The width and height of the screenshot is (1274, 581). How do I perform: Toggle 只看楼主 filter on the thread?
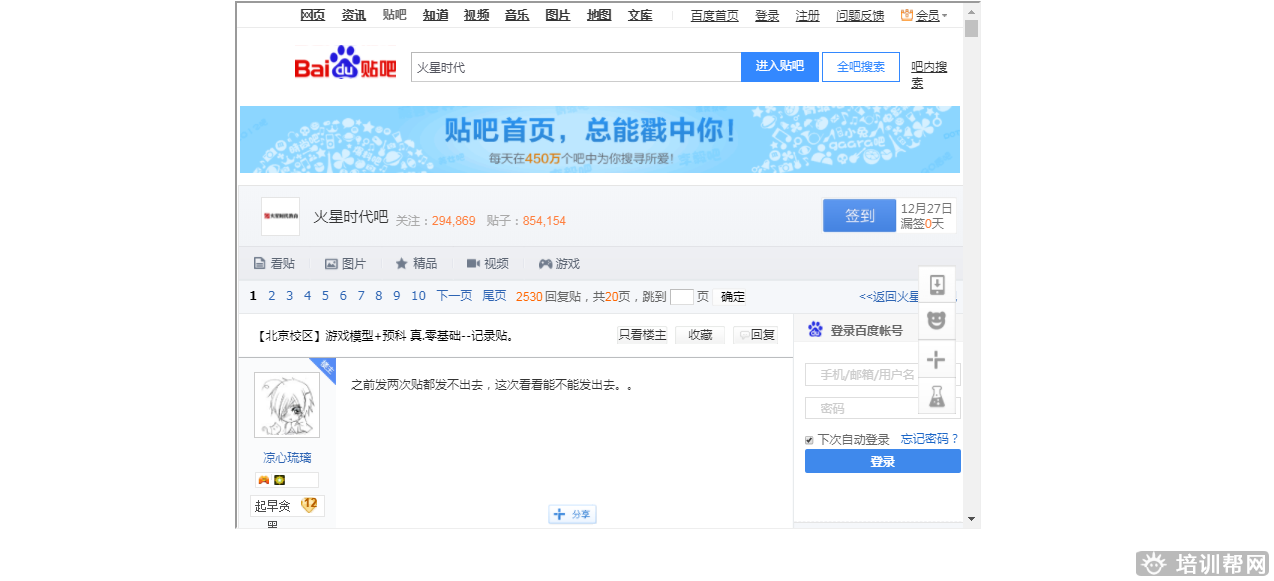[640, 334]
